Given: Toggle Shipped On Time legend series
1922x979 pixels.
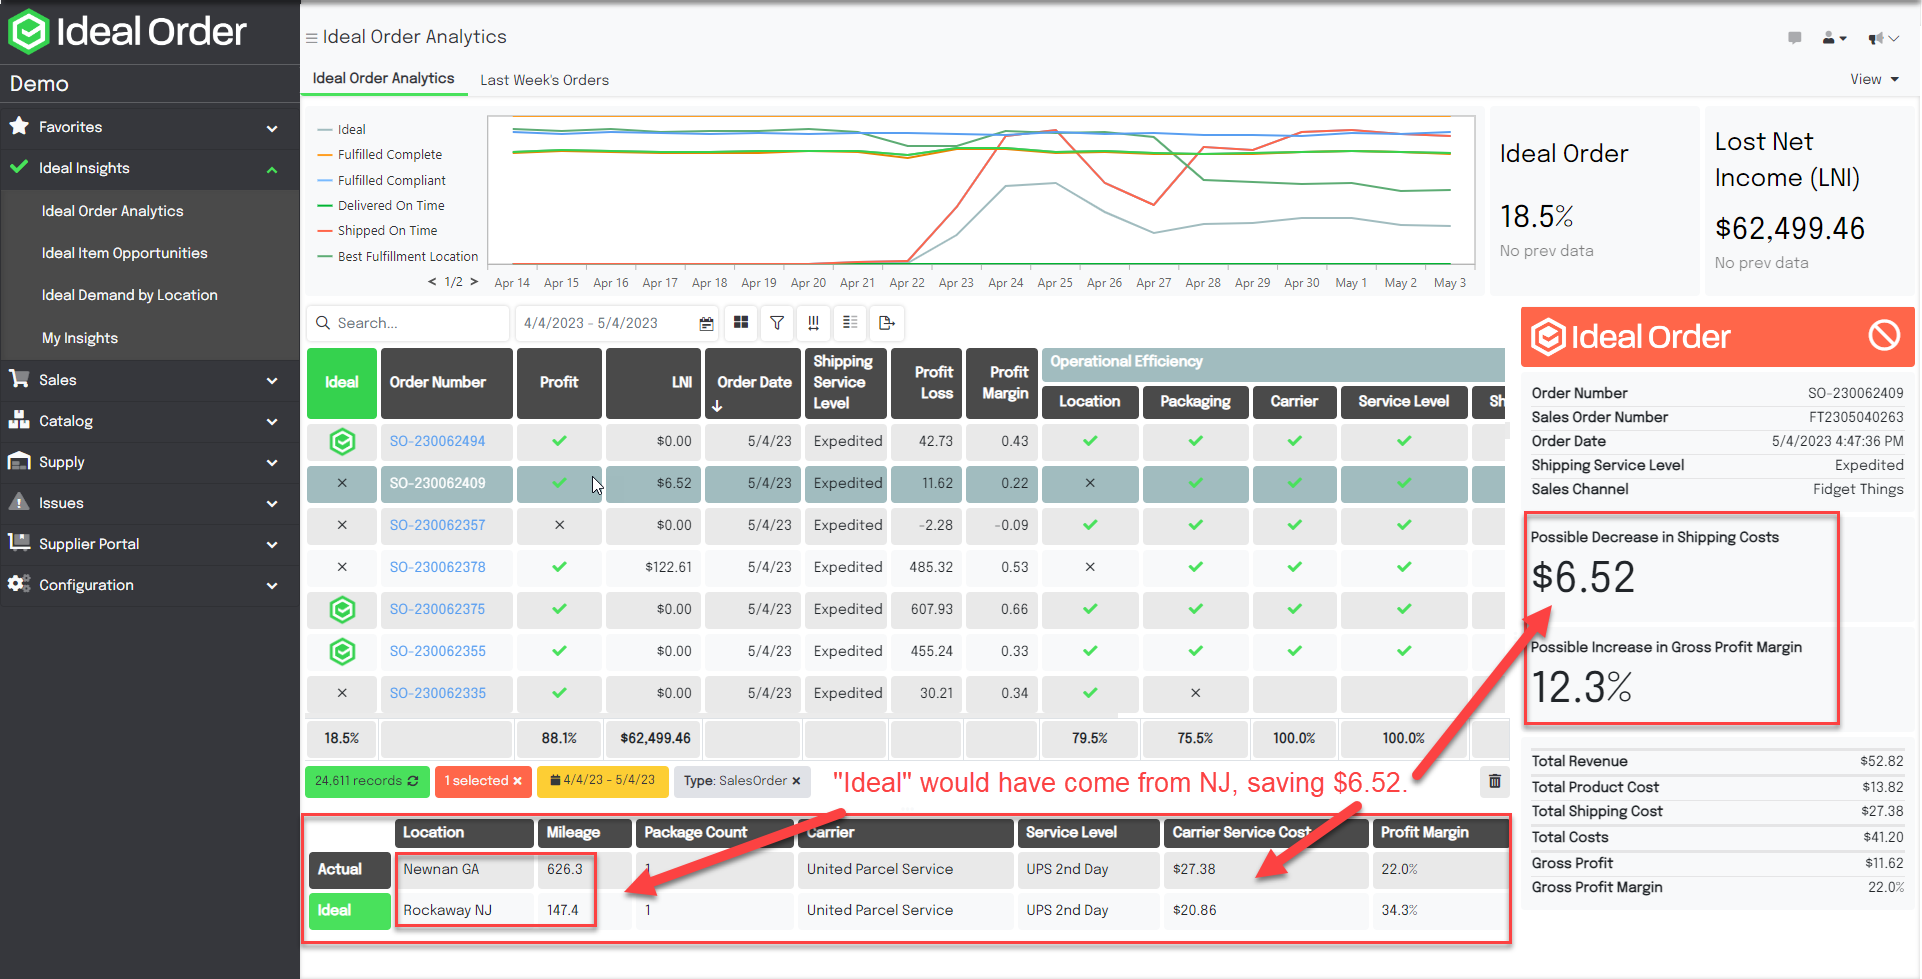Looking at the screenshot, I should click(387, 231).
